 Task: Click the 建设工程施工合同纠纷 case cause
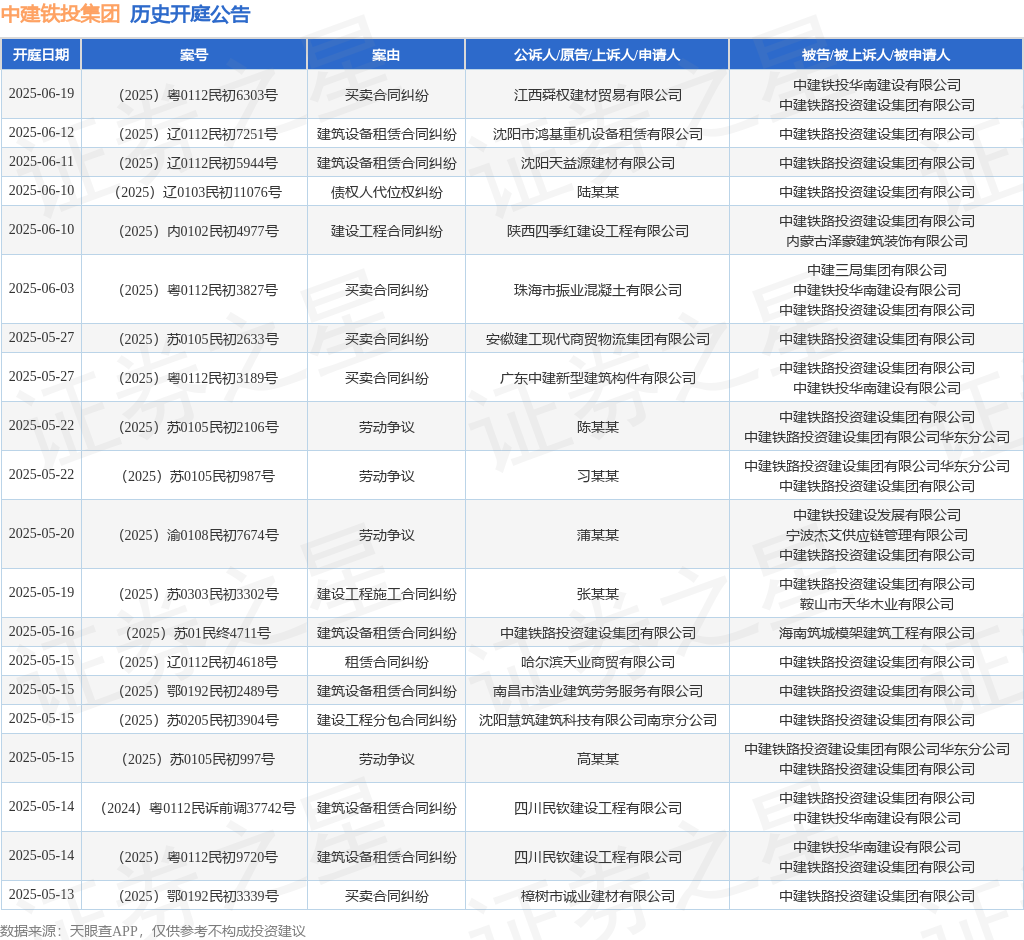[386, 594]
